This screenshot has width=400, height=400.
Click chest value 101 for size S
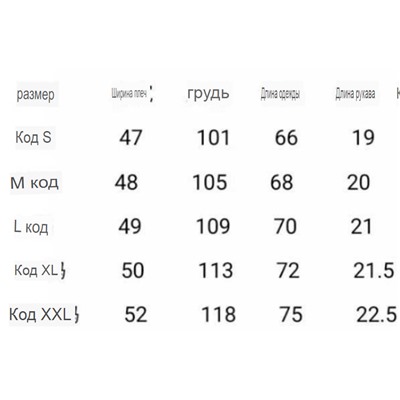tap(214, 138)
